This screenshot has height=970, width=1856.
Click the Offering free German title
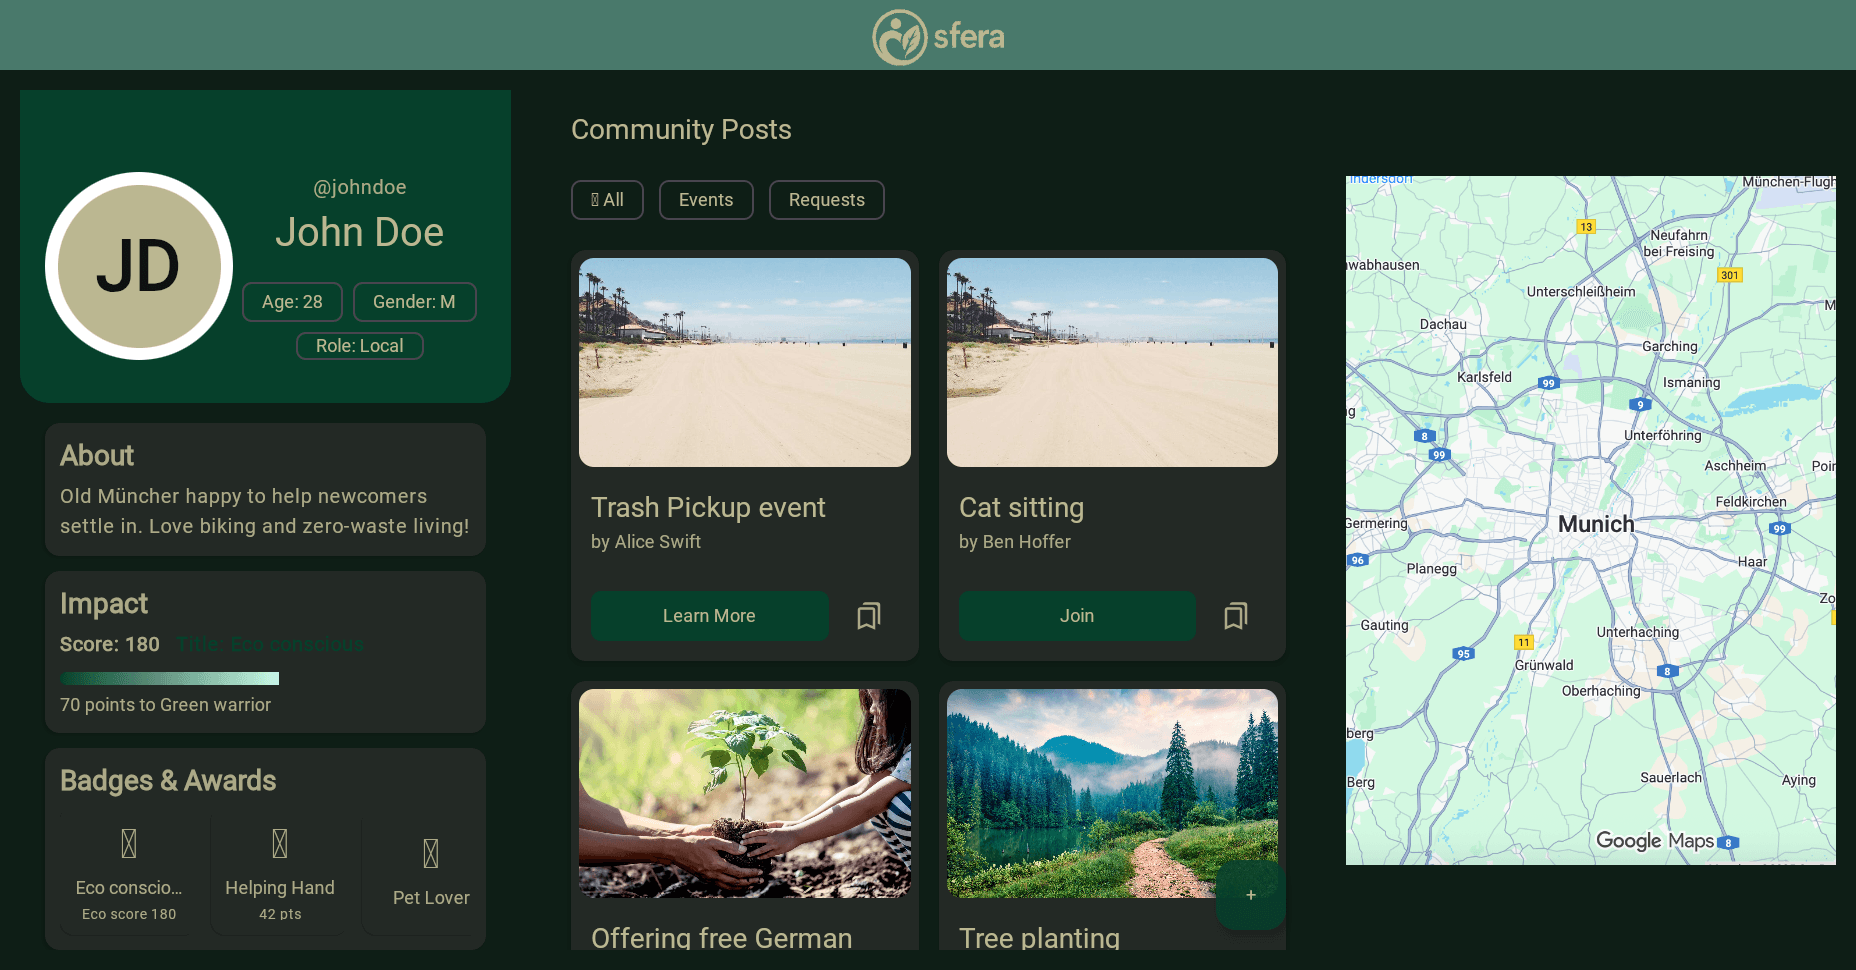722,938
